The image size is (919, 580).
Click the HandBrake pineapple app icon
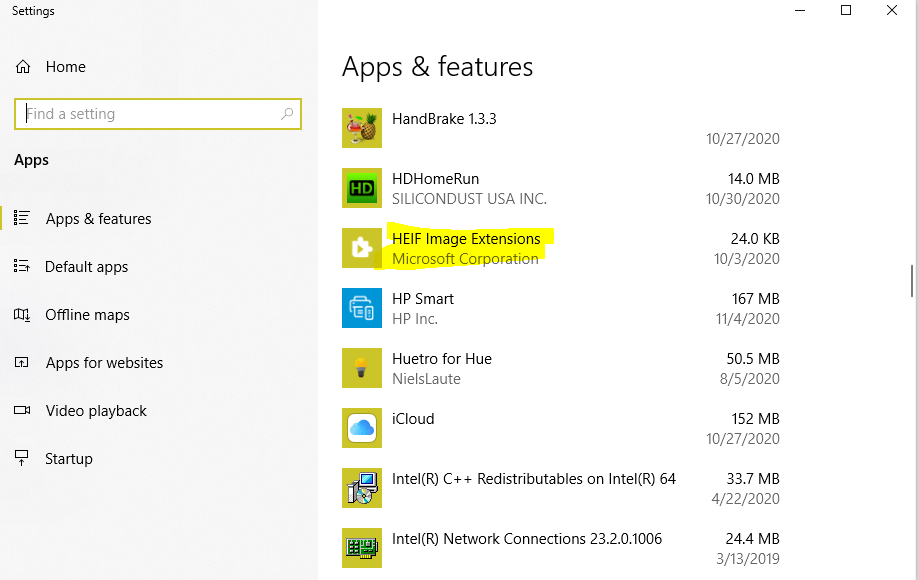point(362,128)
